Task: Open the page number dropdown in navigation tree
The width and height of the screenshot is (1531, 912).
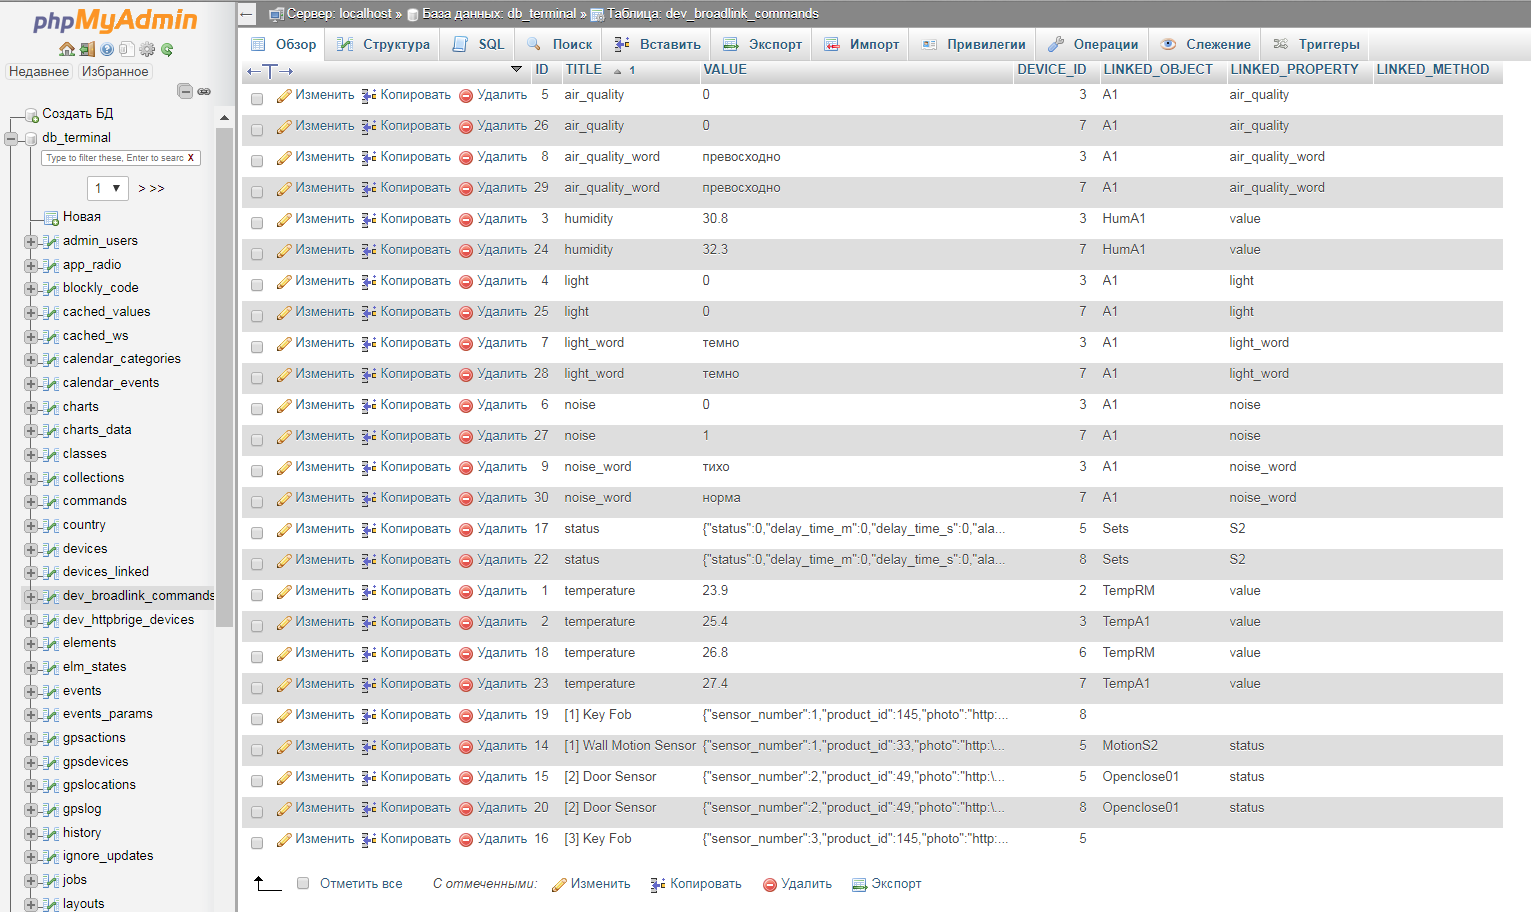Action: pos(107,188)
